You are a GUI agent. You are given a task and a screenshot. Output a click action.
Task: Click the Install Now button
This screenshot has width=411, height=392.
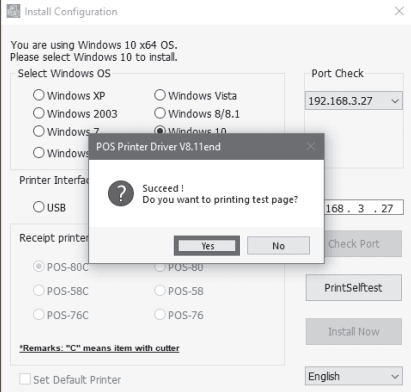click(x=354, y=332)
